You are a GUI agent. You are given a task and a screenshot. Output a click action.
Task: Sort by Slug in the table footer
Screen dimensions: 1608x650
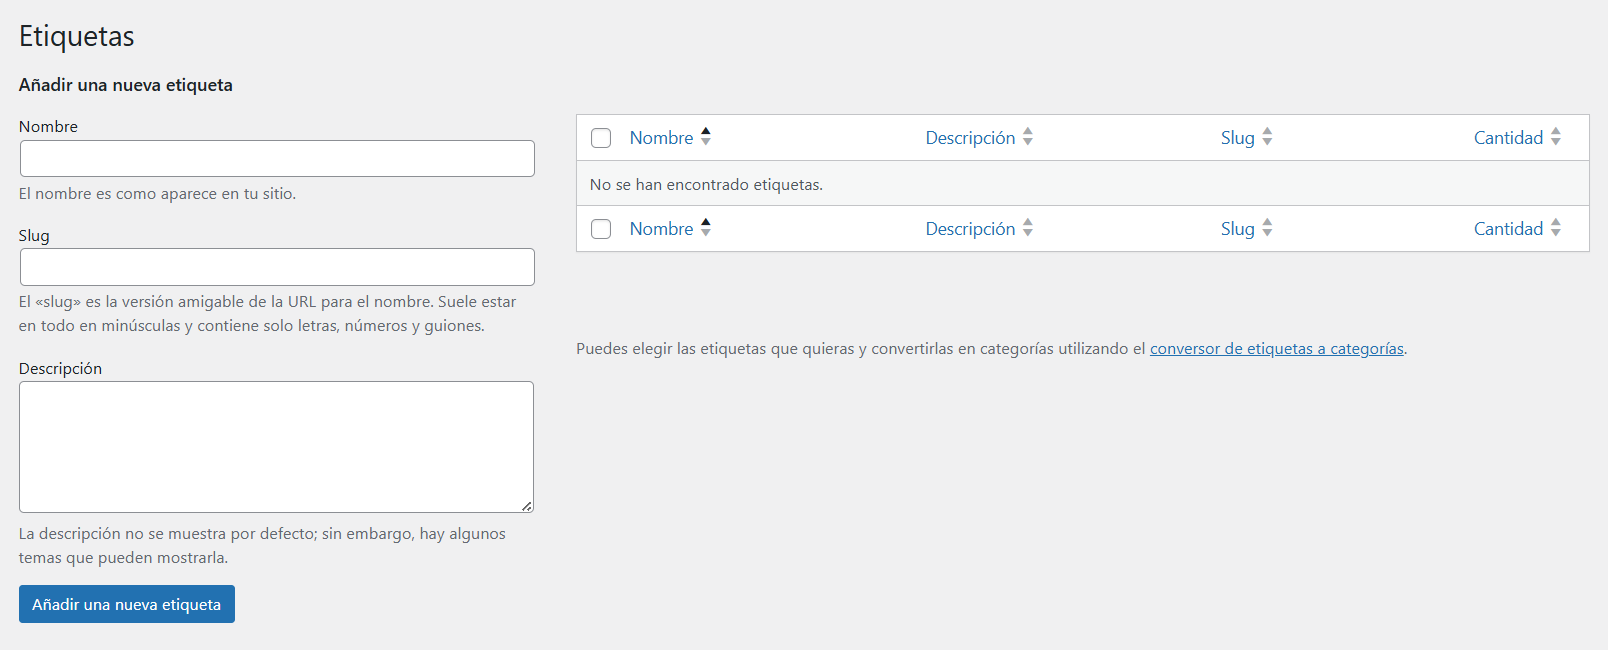point(1237,229)
